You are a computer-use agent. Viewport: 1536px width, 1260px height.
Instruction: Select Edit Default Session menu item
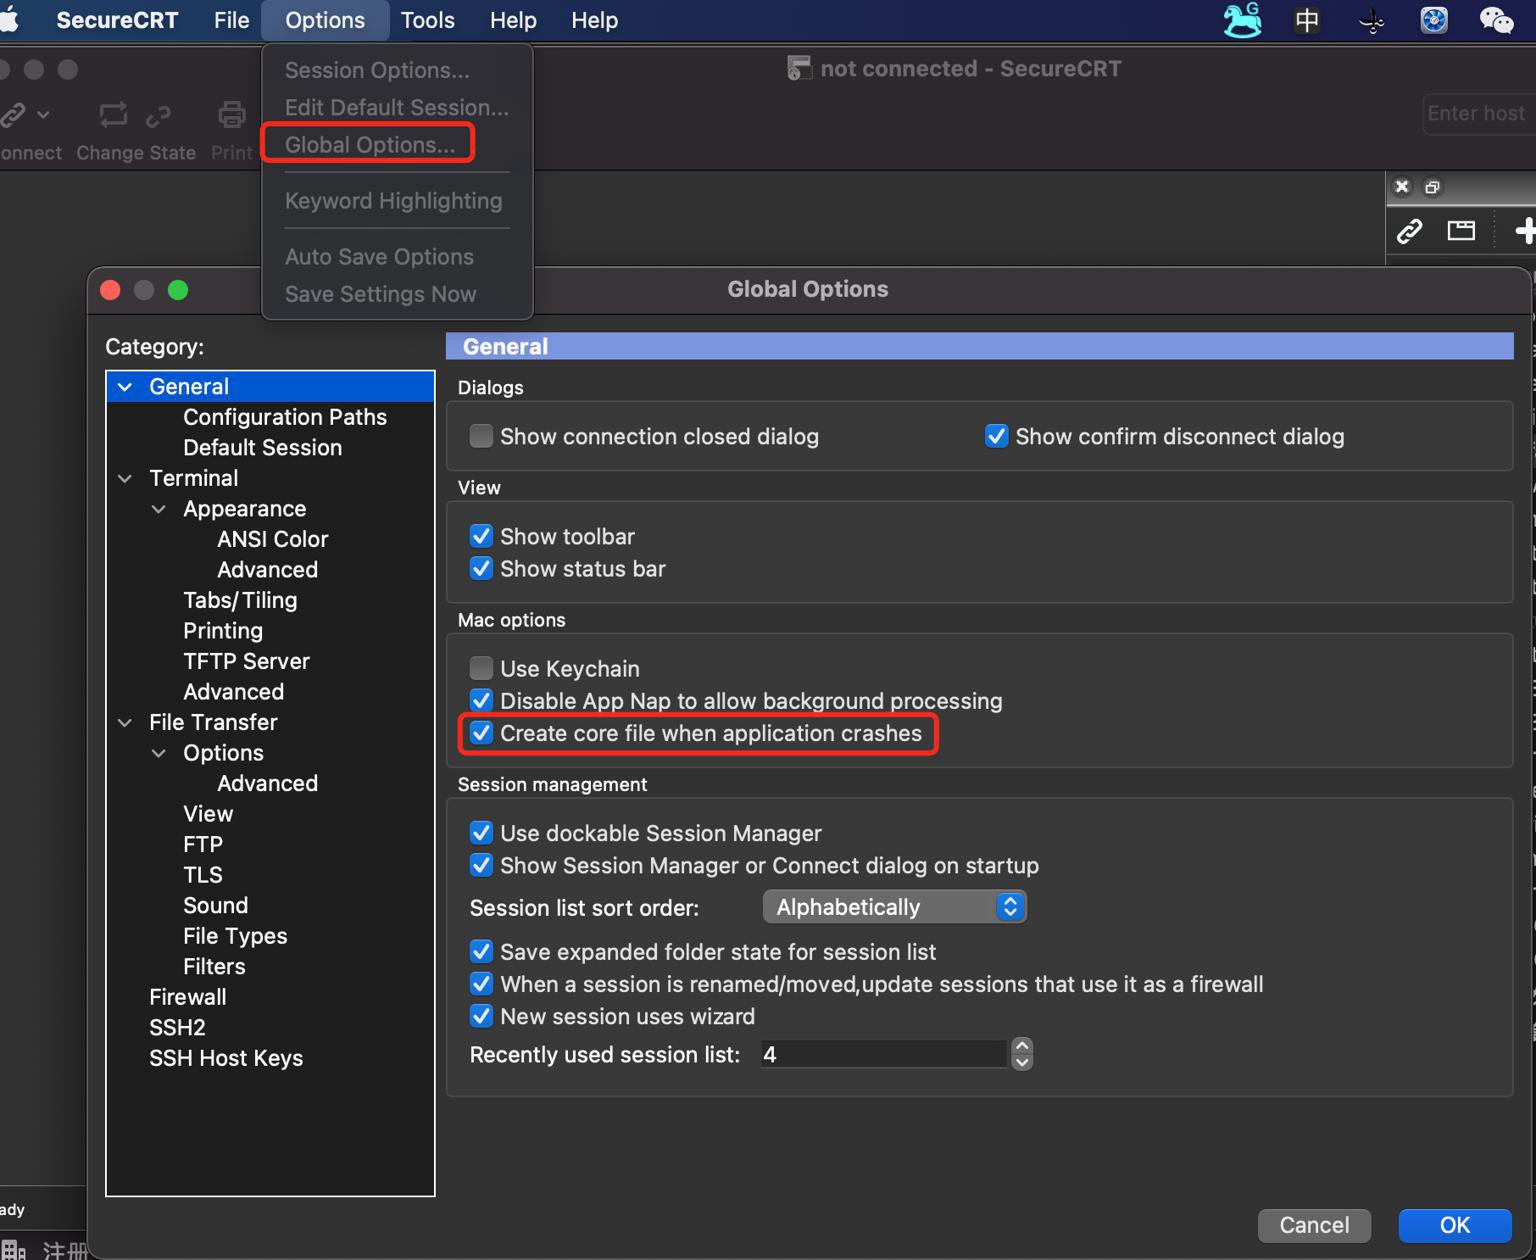point(396,107)
